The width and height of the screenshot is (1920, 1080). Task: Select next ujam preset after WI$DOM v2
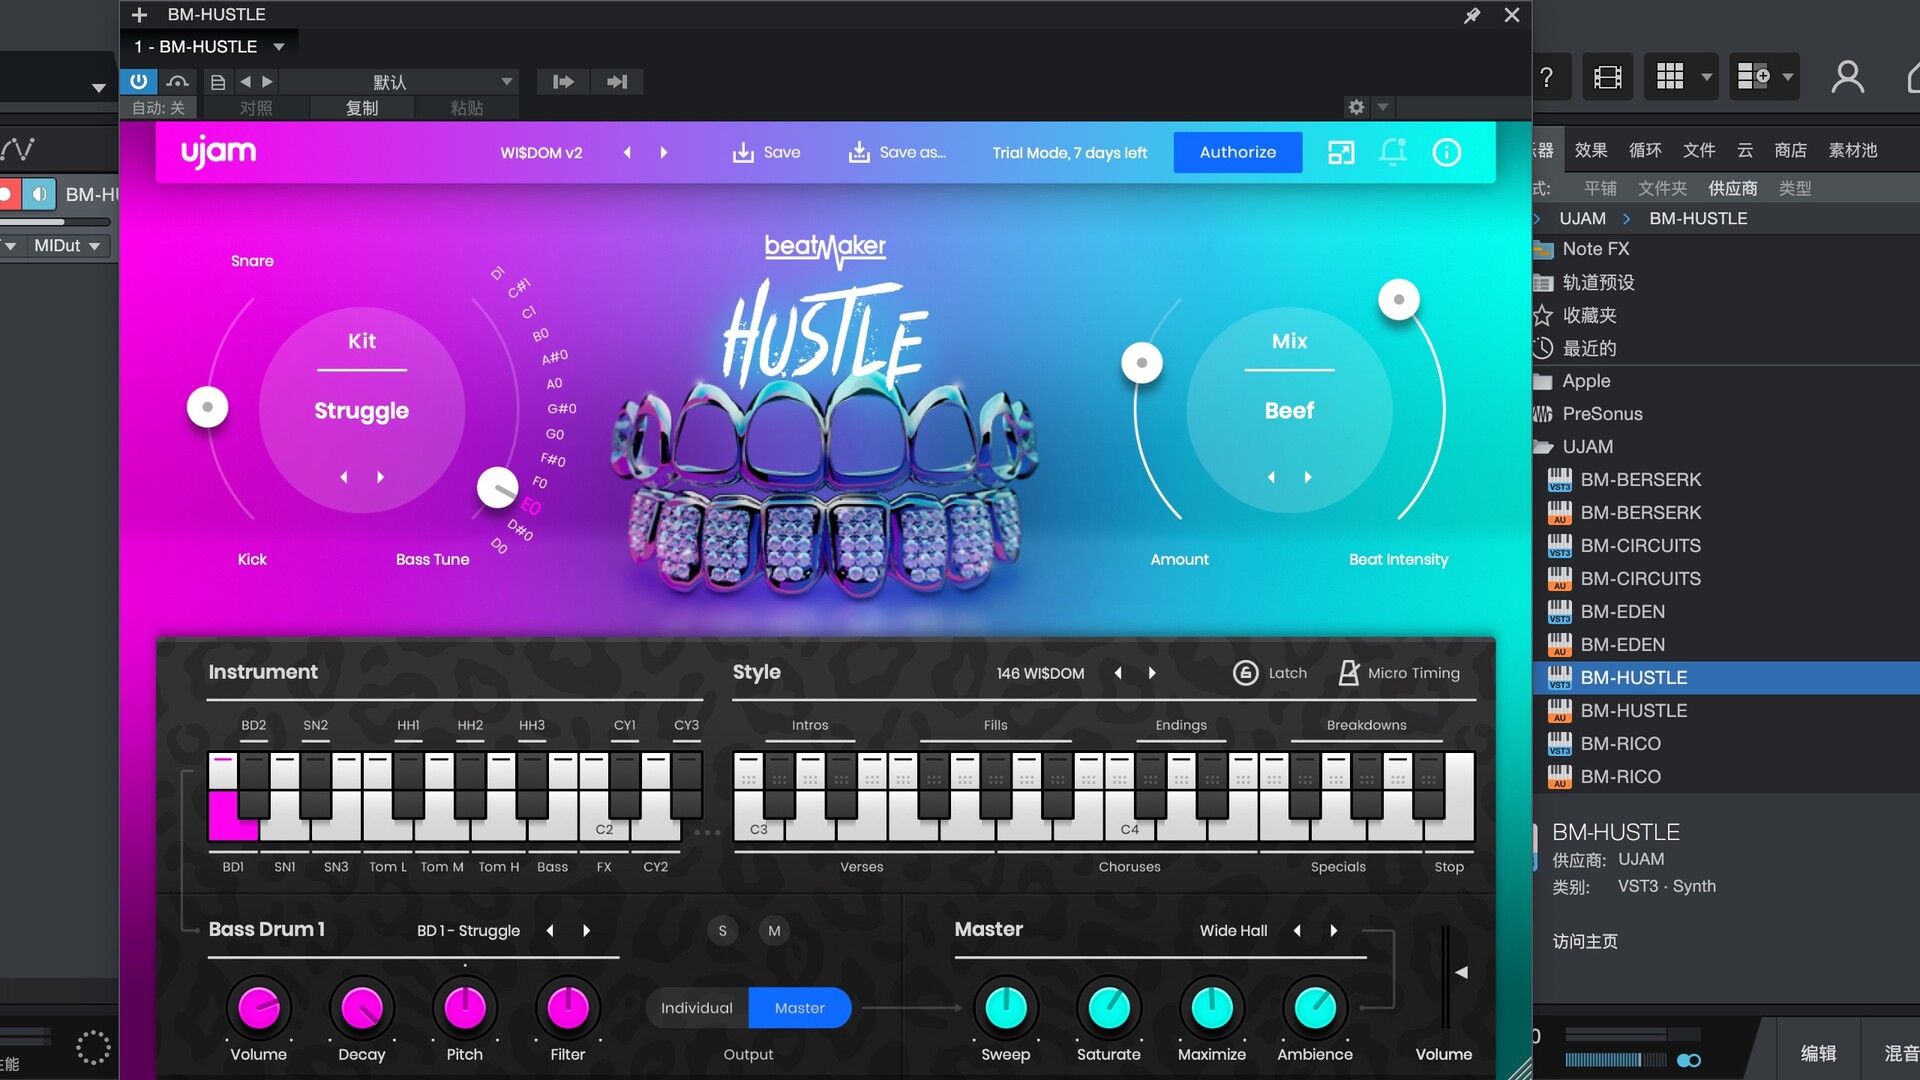click(x=663, y=153)
